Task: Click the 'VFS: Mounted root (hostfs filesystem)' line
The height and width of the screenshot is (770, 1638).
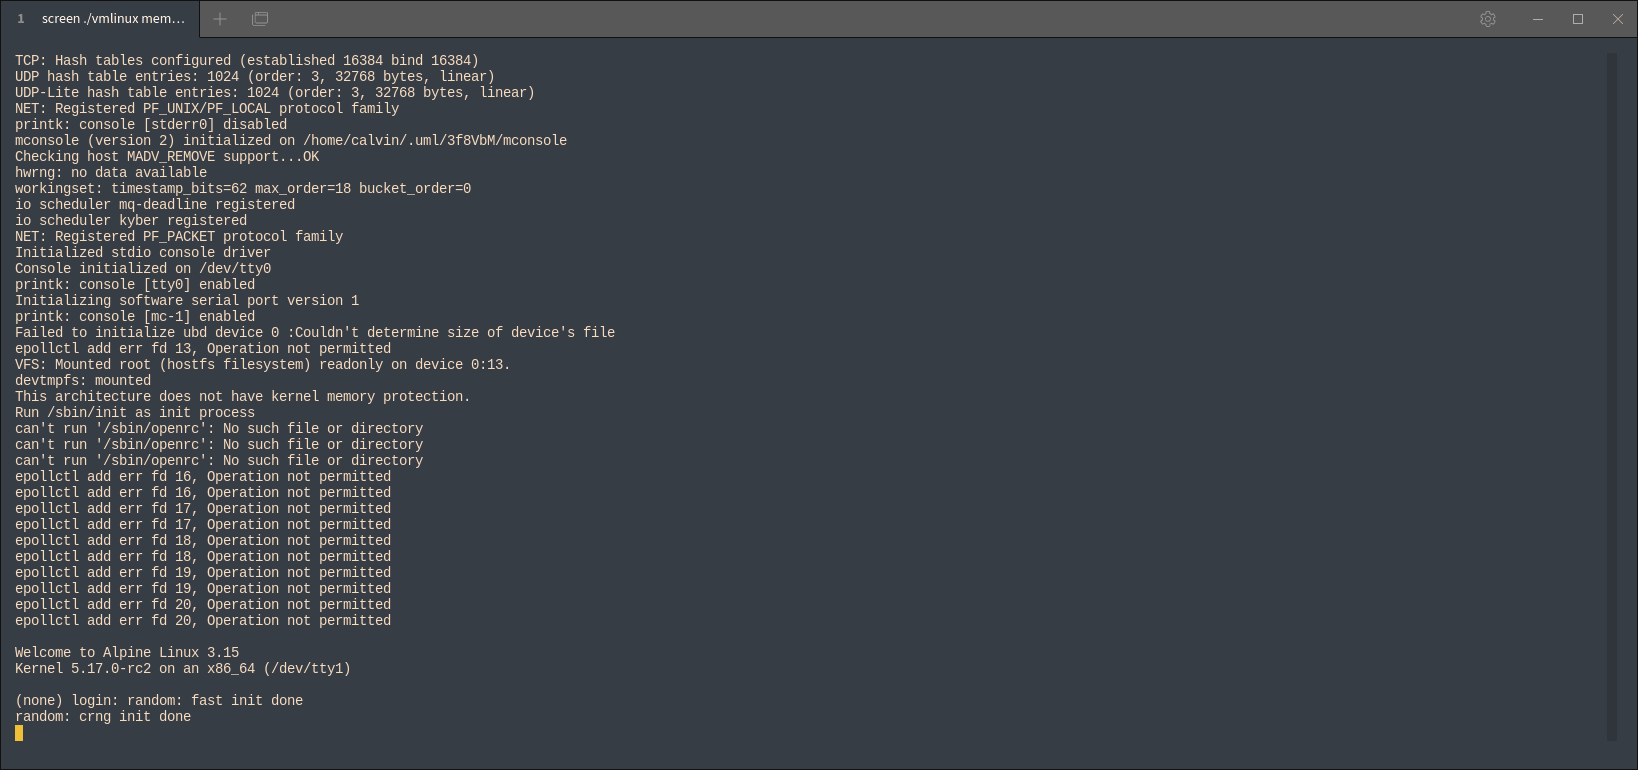Action: [x=263, y=364]
